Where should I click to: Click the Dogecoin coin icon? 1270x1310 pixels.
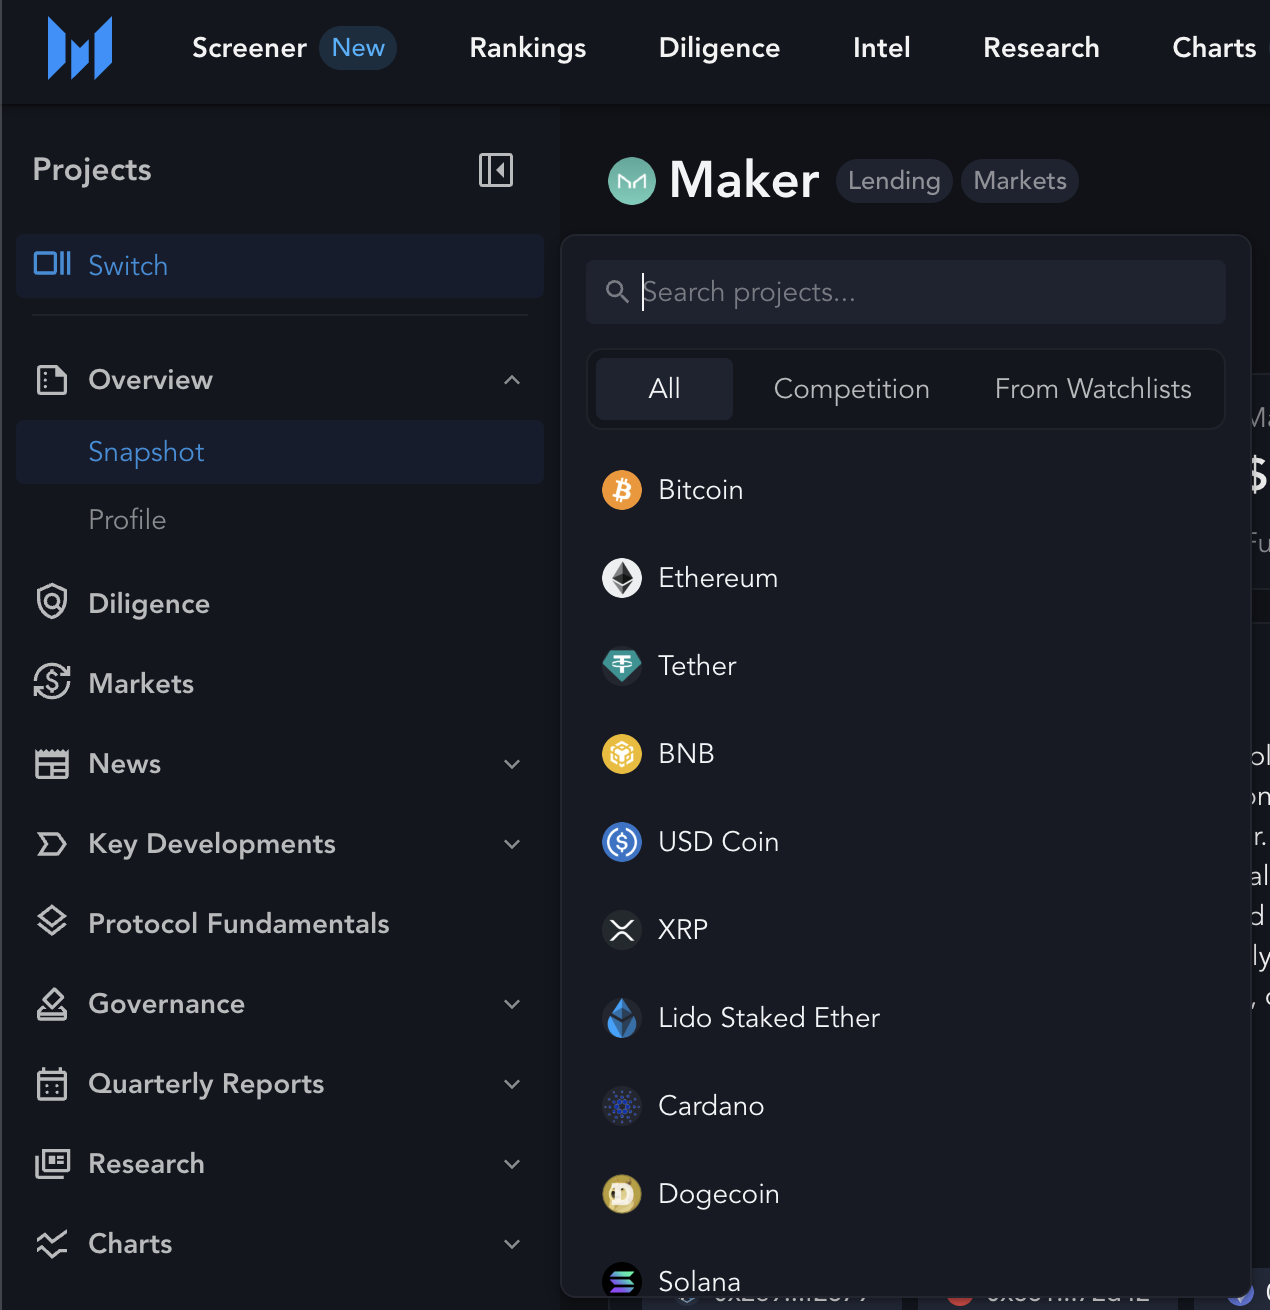coord(622,1194)
